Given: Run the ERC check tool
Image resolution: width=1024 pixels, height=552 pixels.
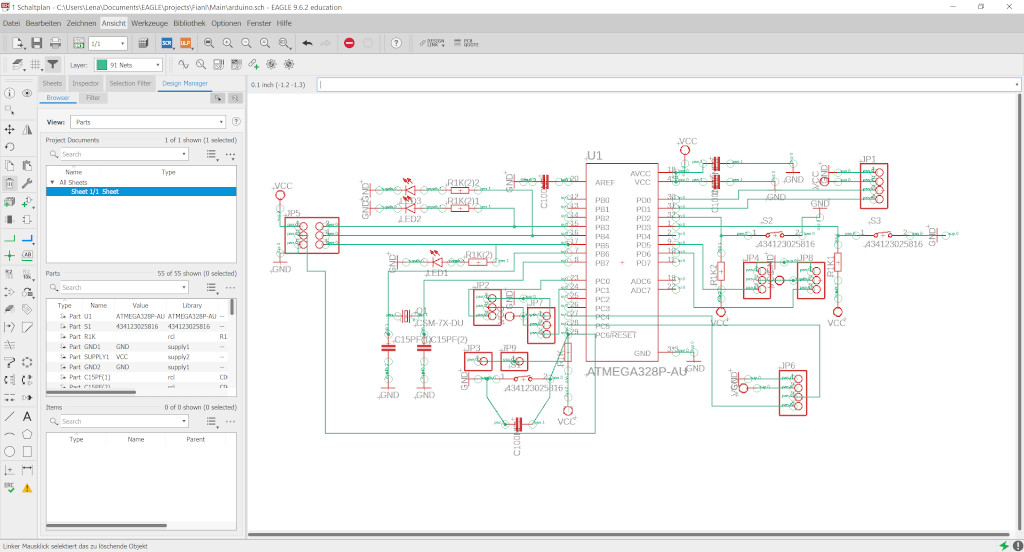Looking at the screenshot, I should point(10,487).
